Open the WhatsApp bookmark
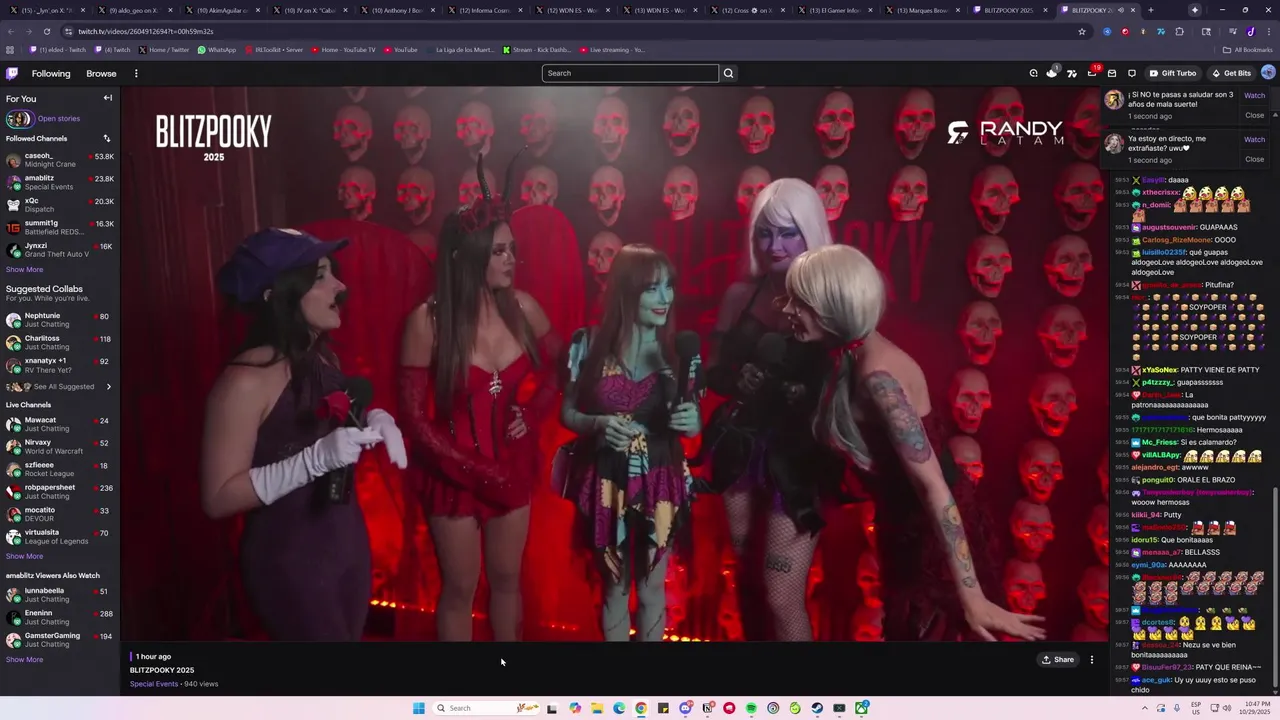This screenshot has width=1280, height=720. [217, 49]
